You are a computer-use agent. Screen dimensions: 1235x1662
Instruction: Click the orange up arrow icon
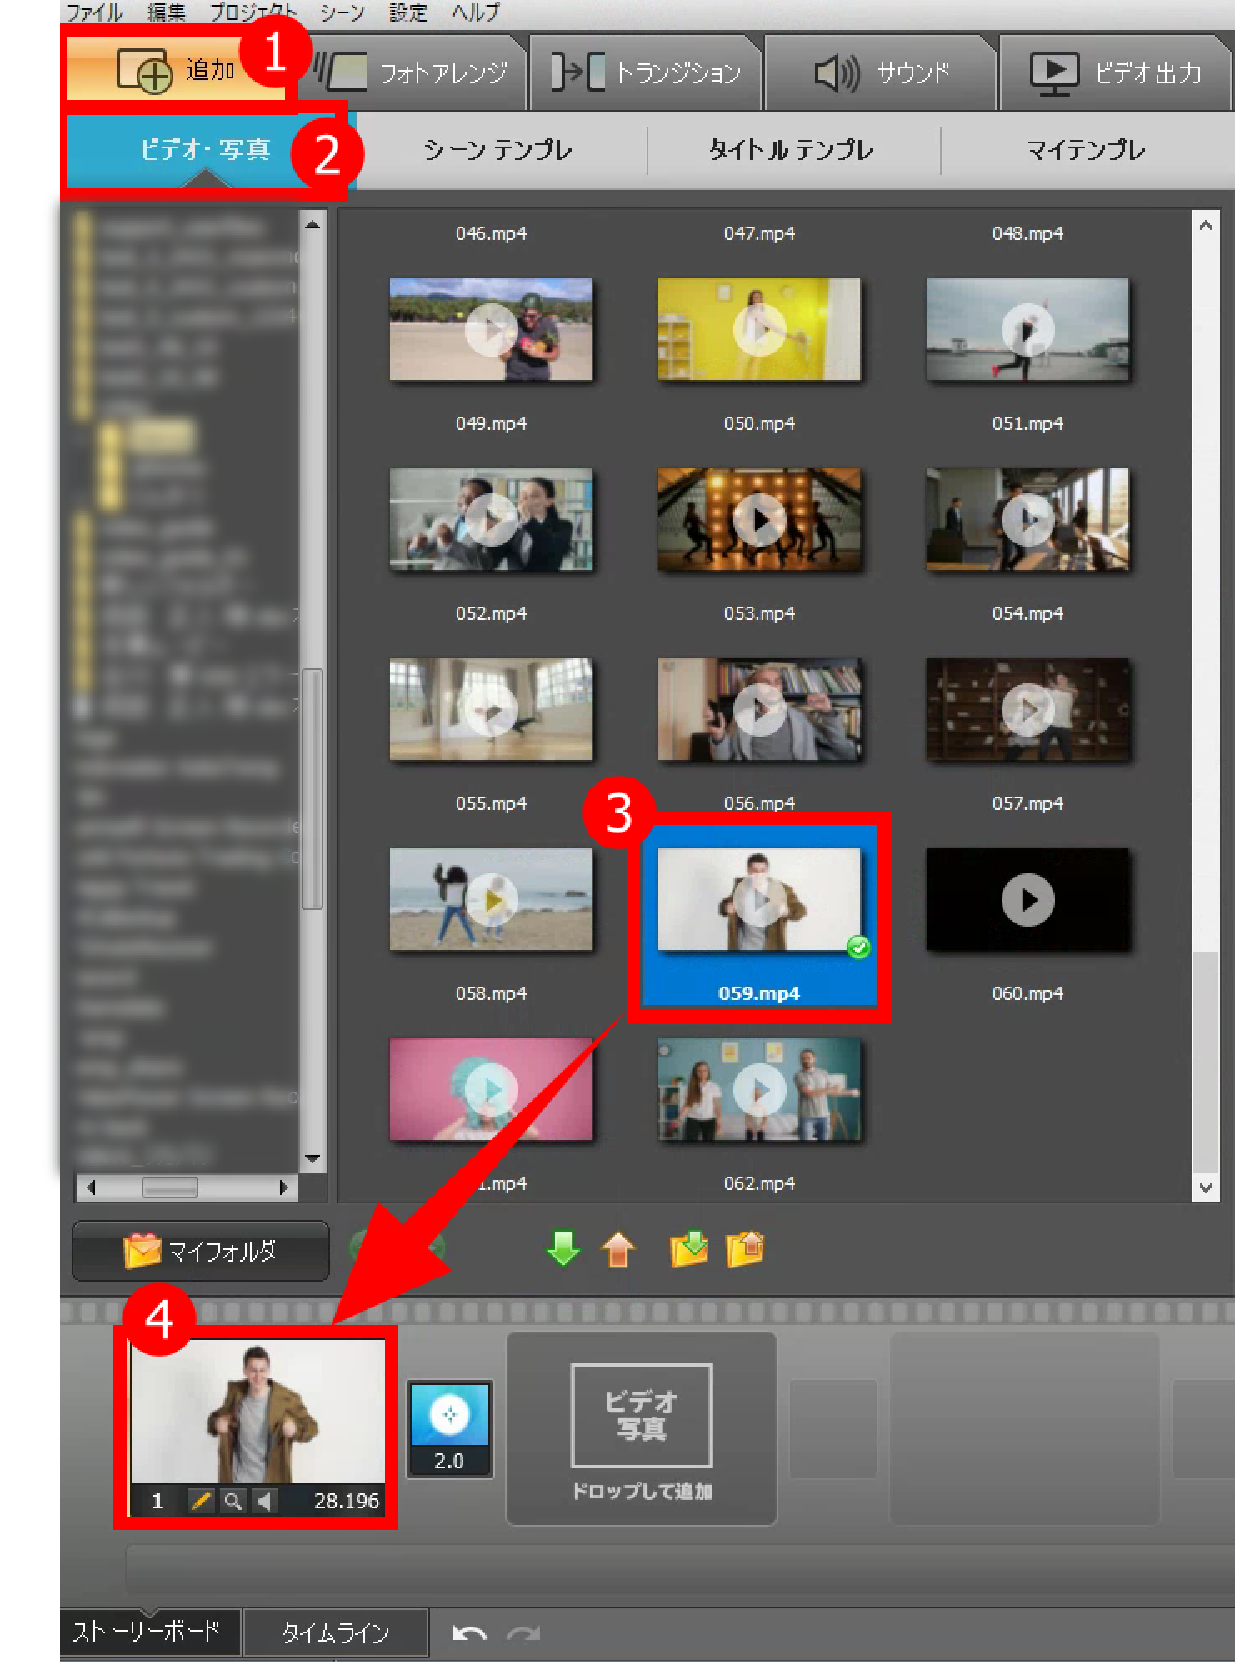coord(618,1249)
